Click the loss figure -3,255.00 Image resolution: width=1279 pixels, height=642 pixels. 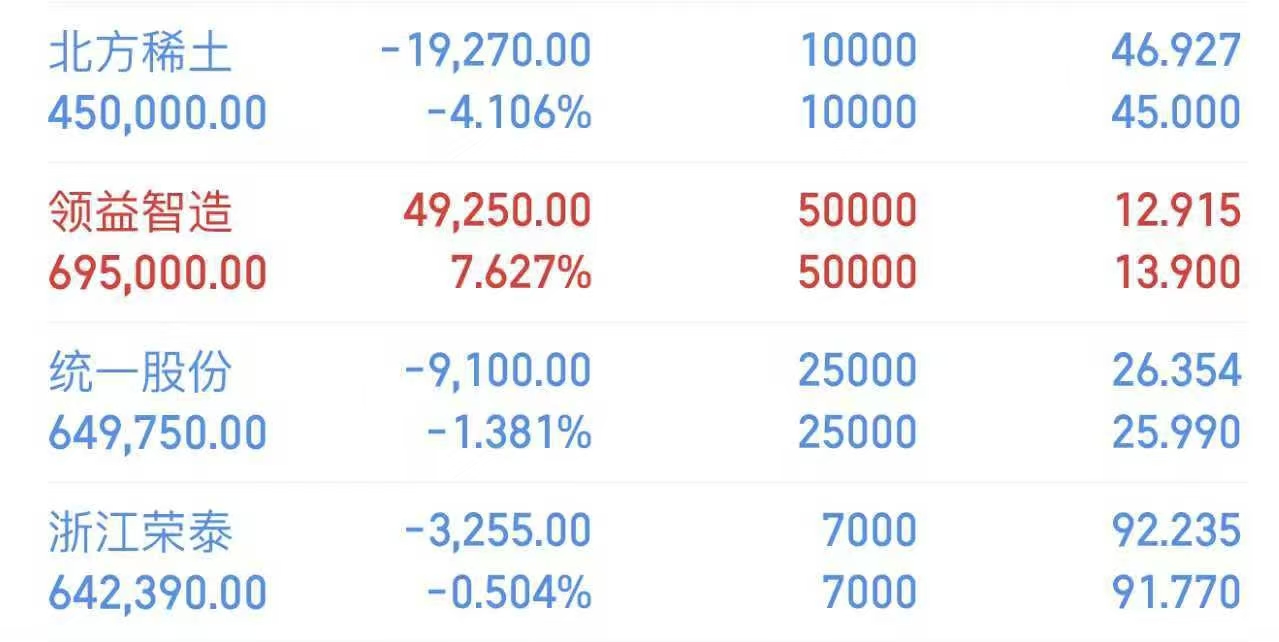point(497,532)
